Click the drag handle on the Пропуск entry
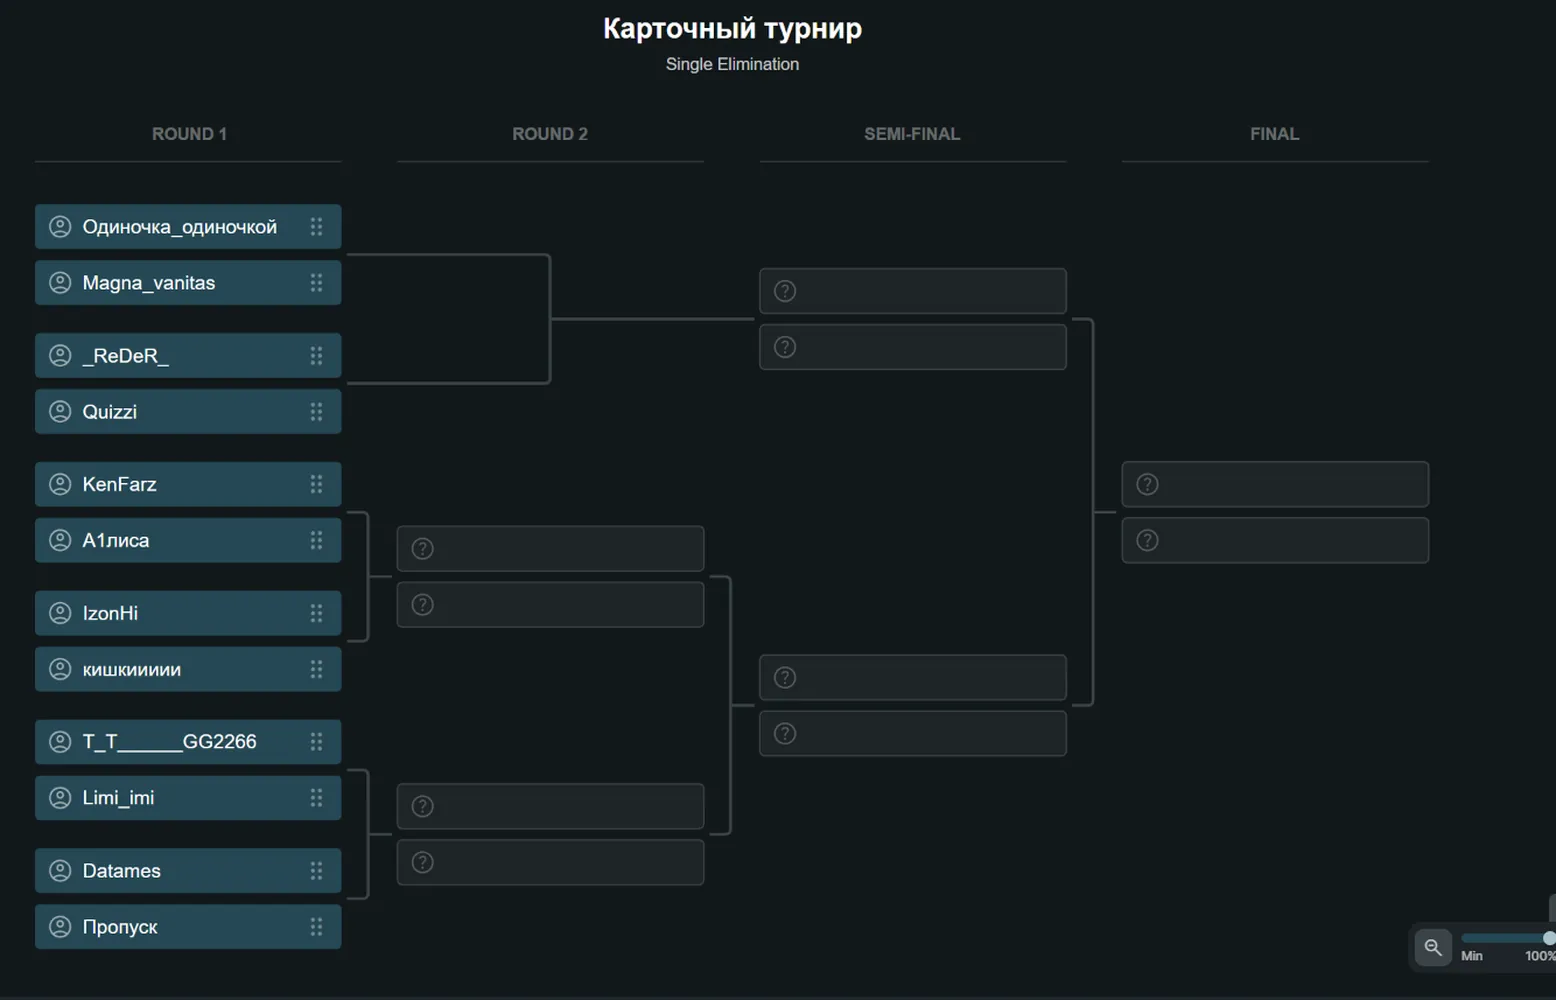The image size is (1556, 1000). coord(316,927)
